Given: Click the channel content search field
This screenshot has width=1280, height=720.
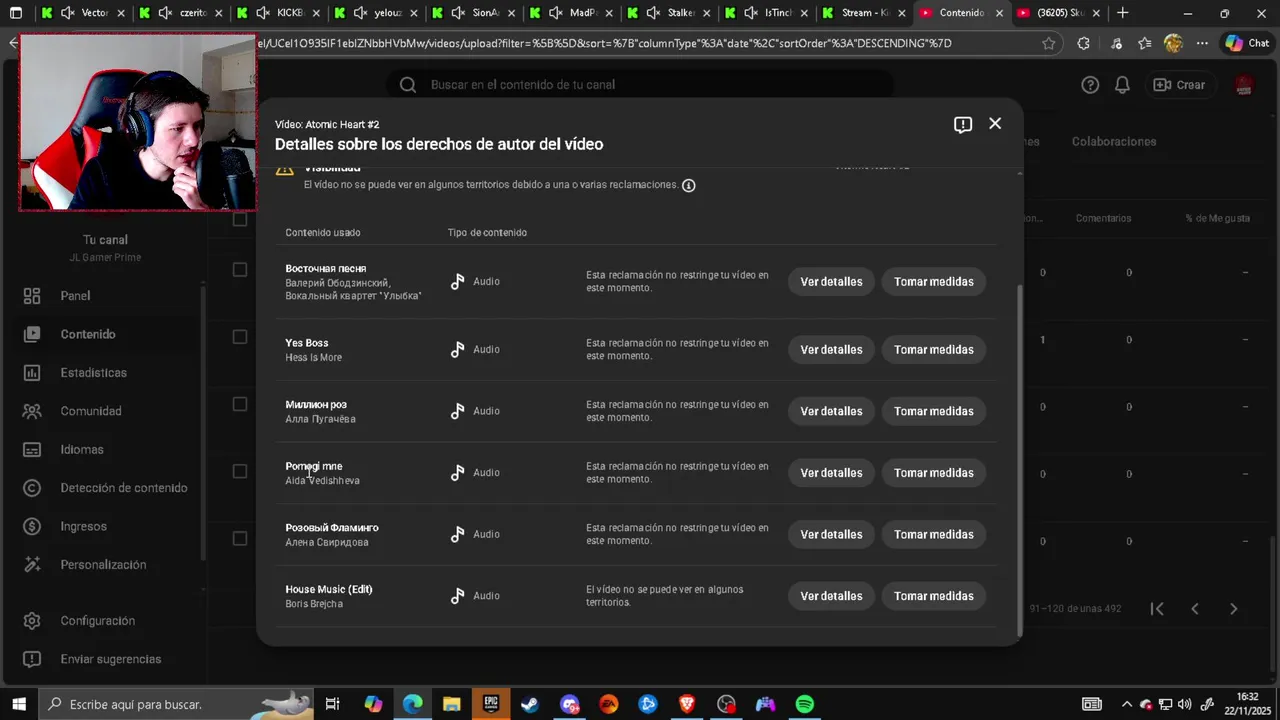Looking at the screenshot, I should coord(640,85).
